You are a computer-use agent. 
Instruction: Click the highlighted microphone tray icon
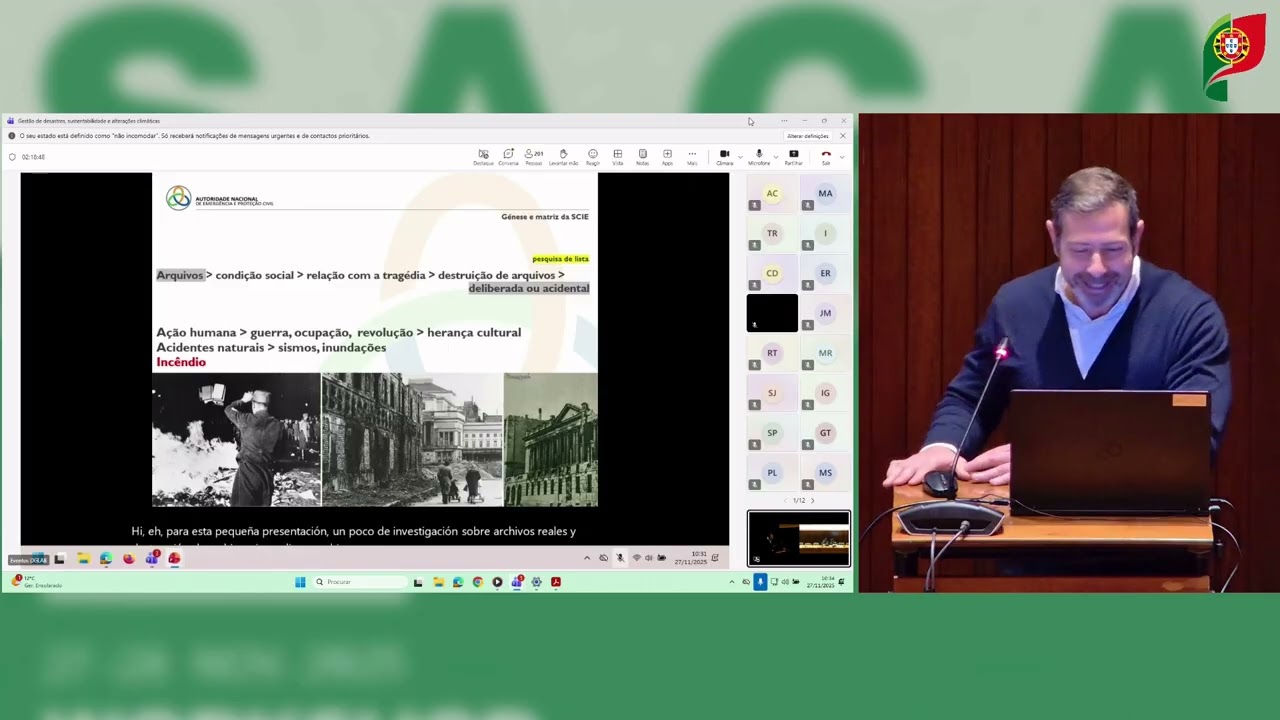click(x=760, y=582)
